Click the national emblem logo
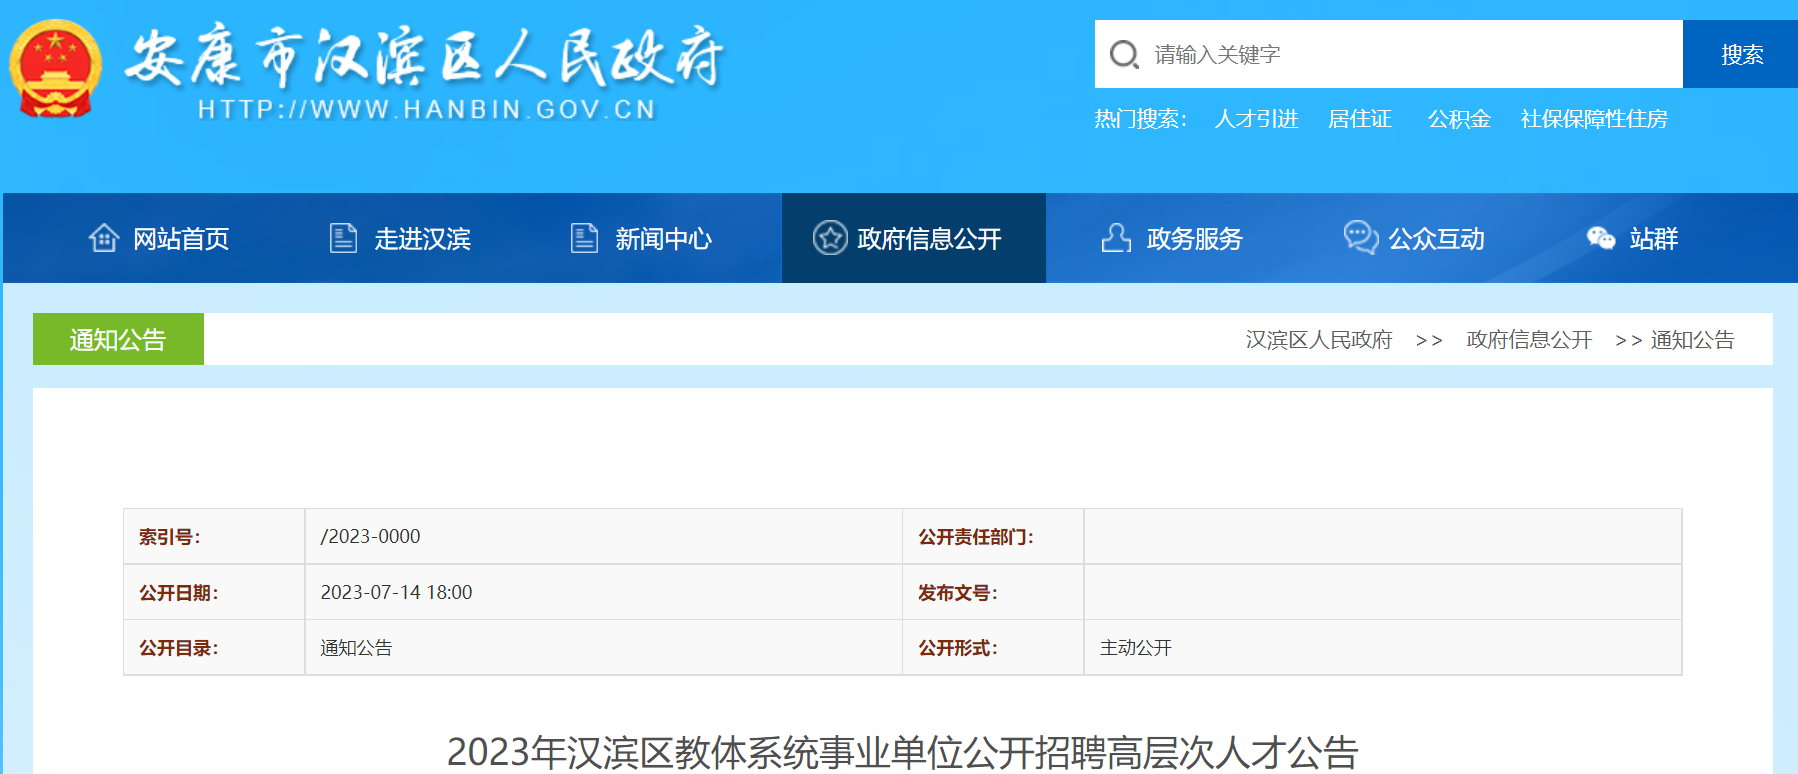Viewport: 1798px width, 774px height. click(x=55, y=69)
